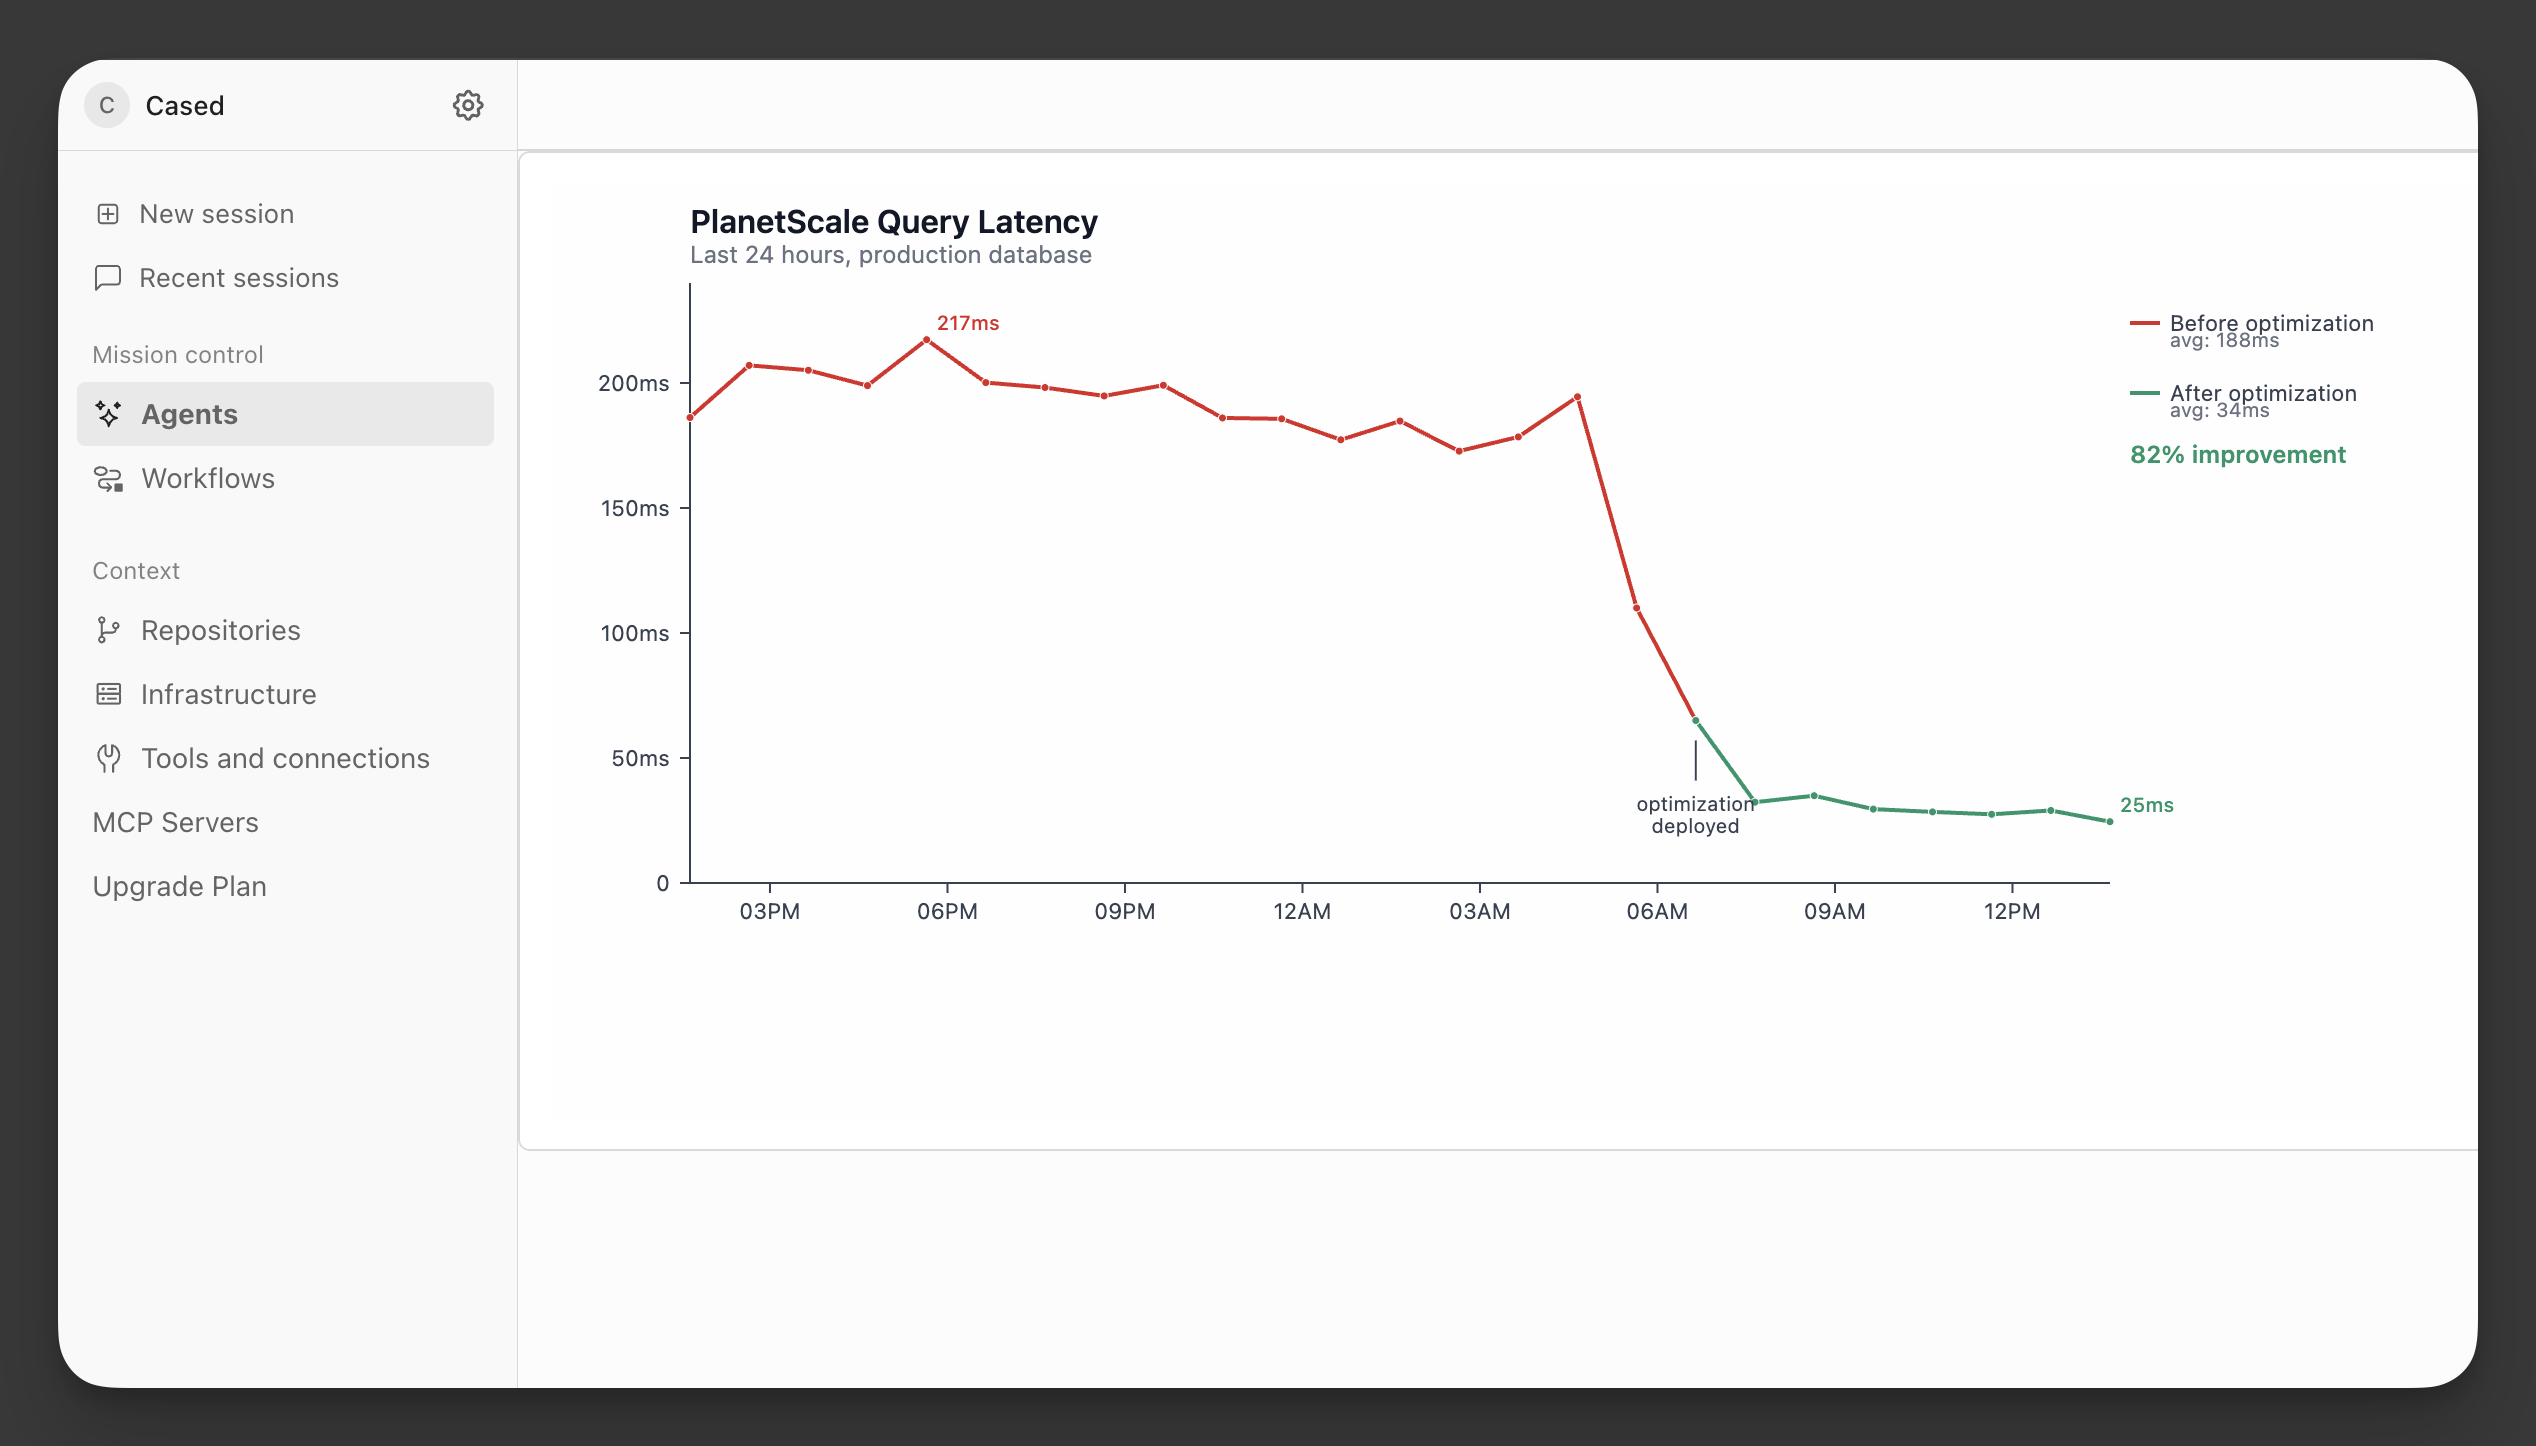Click the avg: 34ms legend value
2536x1446 pixels.
[x=2219, y=411]
